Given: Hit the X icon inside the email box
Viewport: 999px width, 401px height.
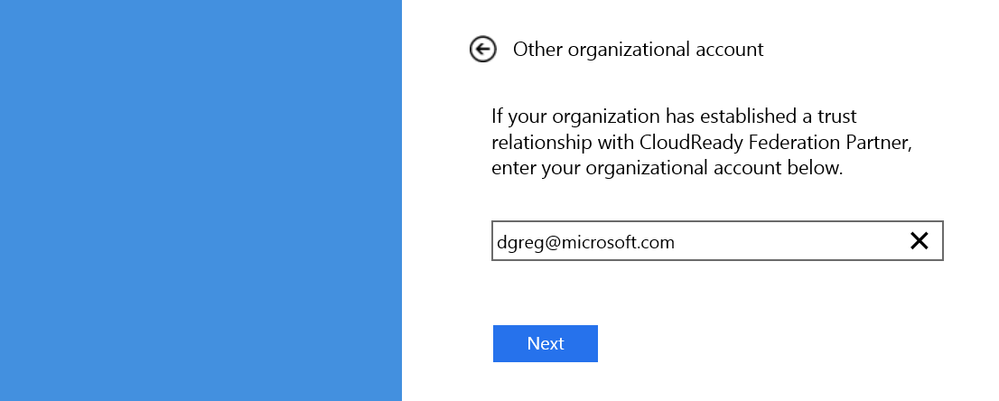Looking at the screenshot, I should pos(918,241).
